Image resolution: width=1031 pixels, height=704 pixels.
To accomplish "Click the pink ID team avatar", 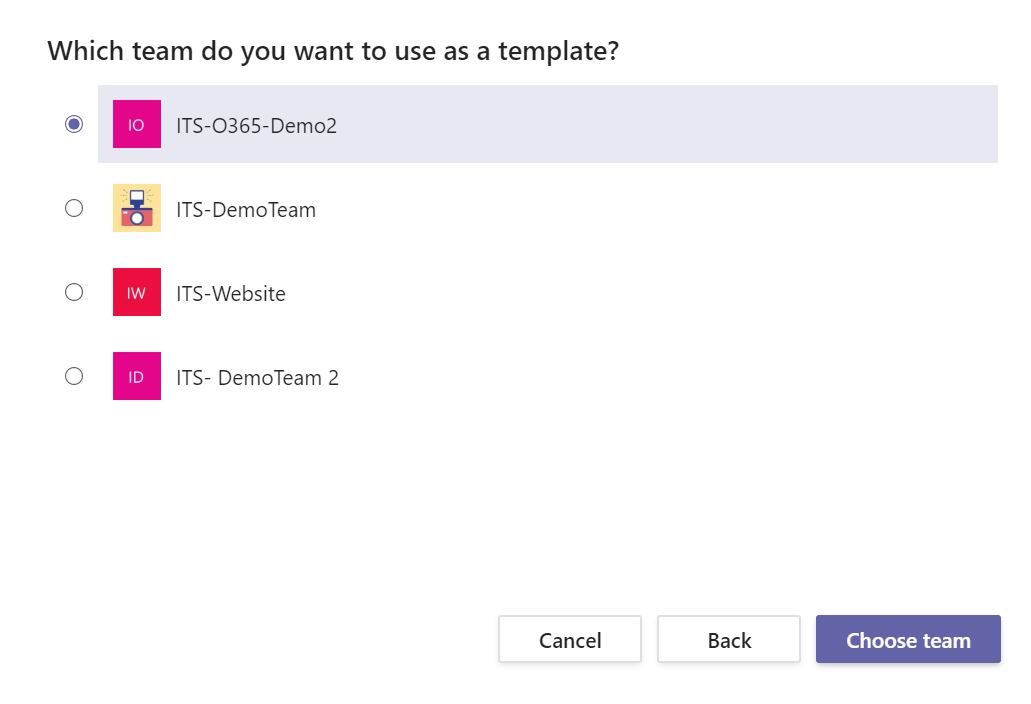I will (137, 377).
